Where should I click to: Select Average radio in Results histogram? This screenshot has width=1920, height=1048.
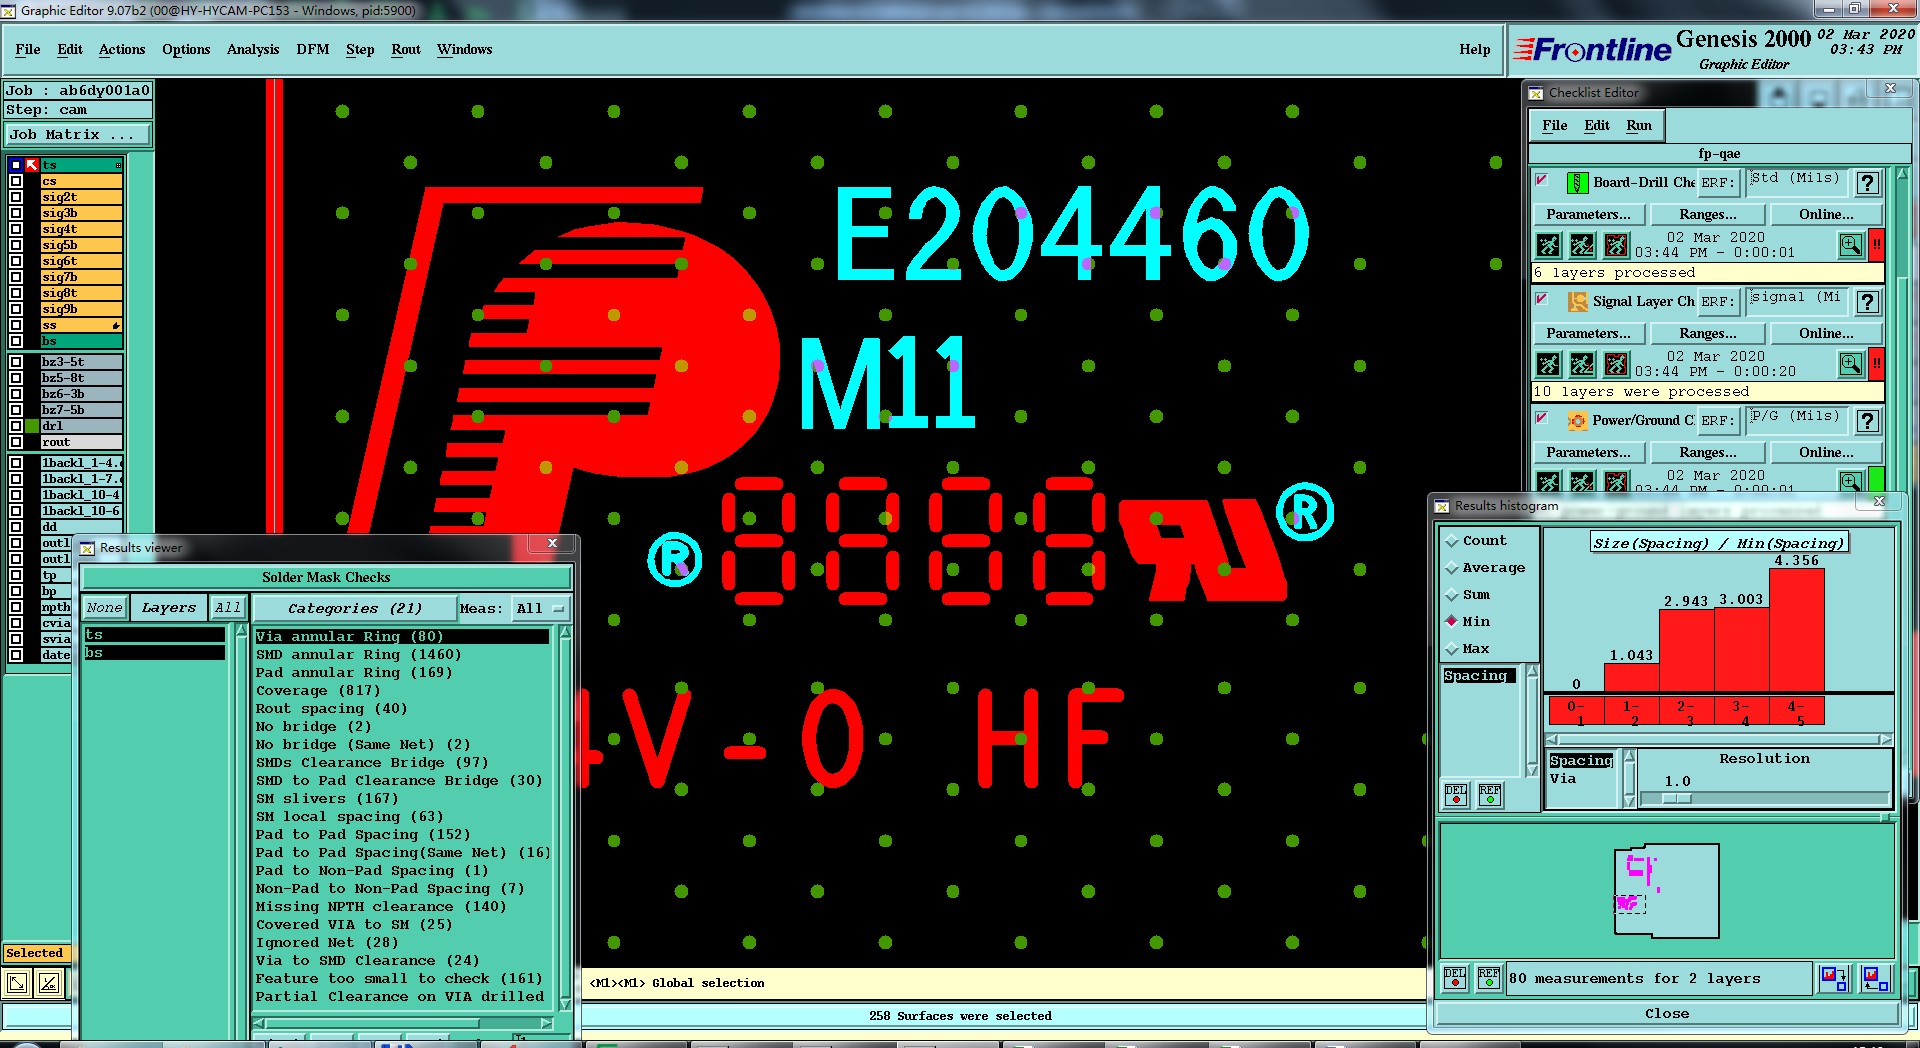point(1452,568)
